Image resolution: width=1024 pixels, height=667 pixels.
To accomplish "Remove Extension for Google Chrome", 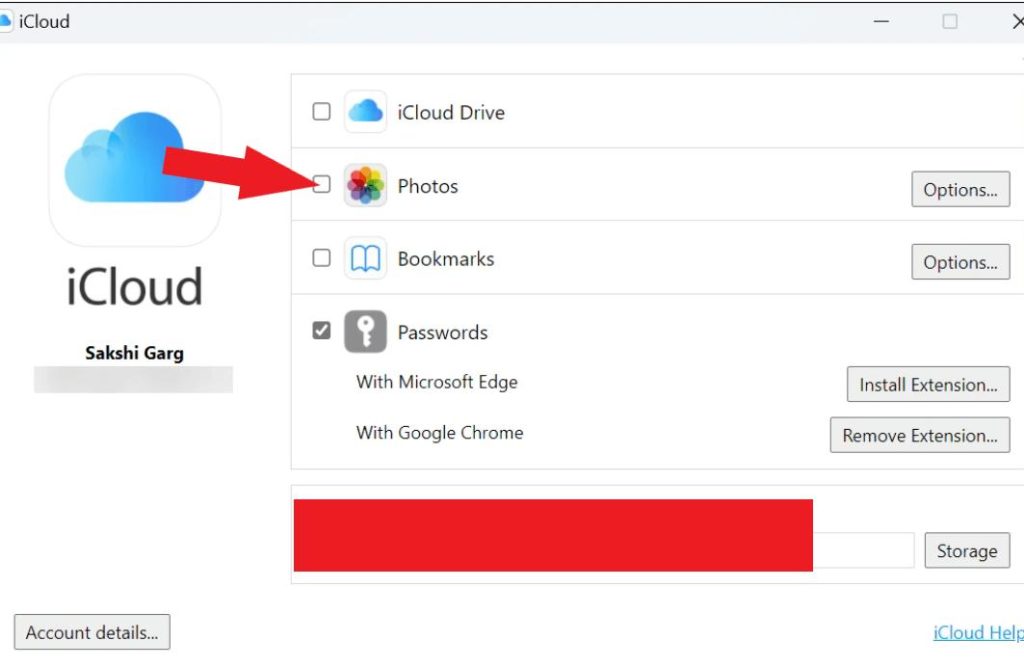I will pos(920,435).
